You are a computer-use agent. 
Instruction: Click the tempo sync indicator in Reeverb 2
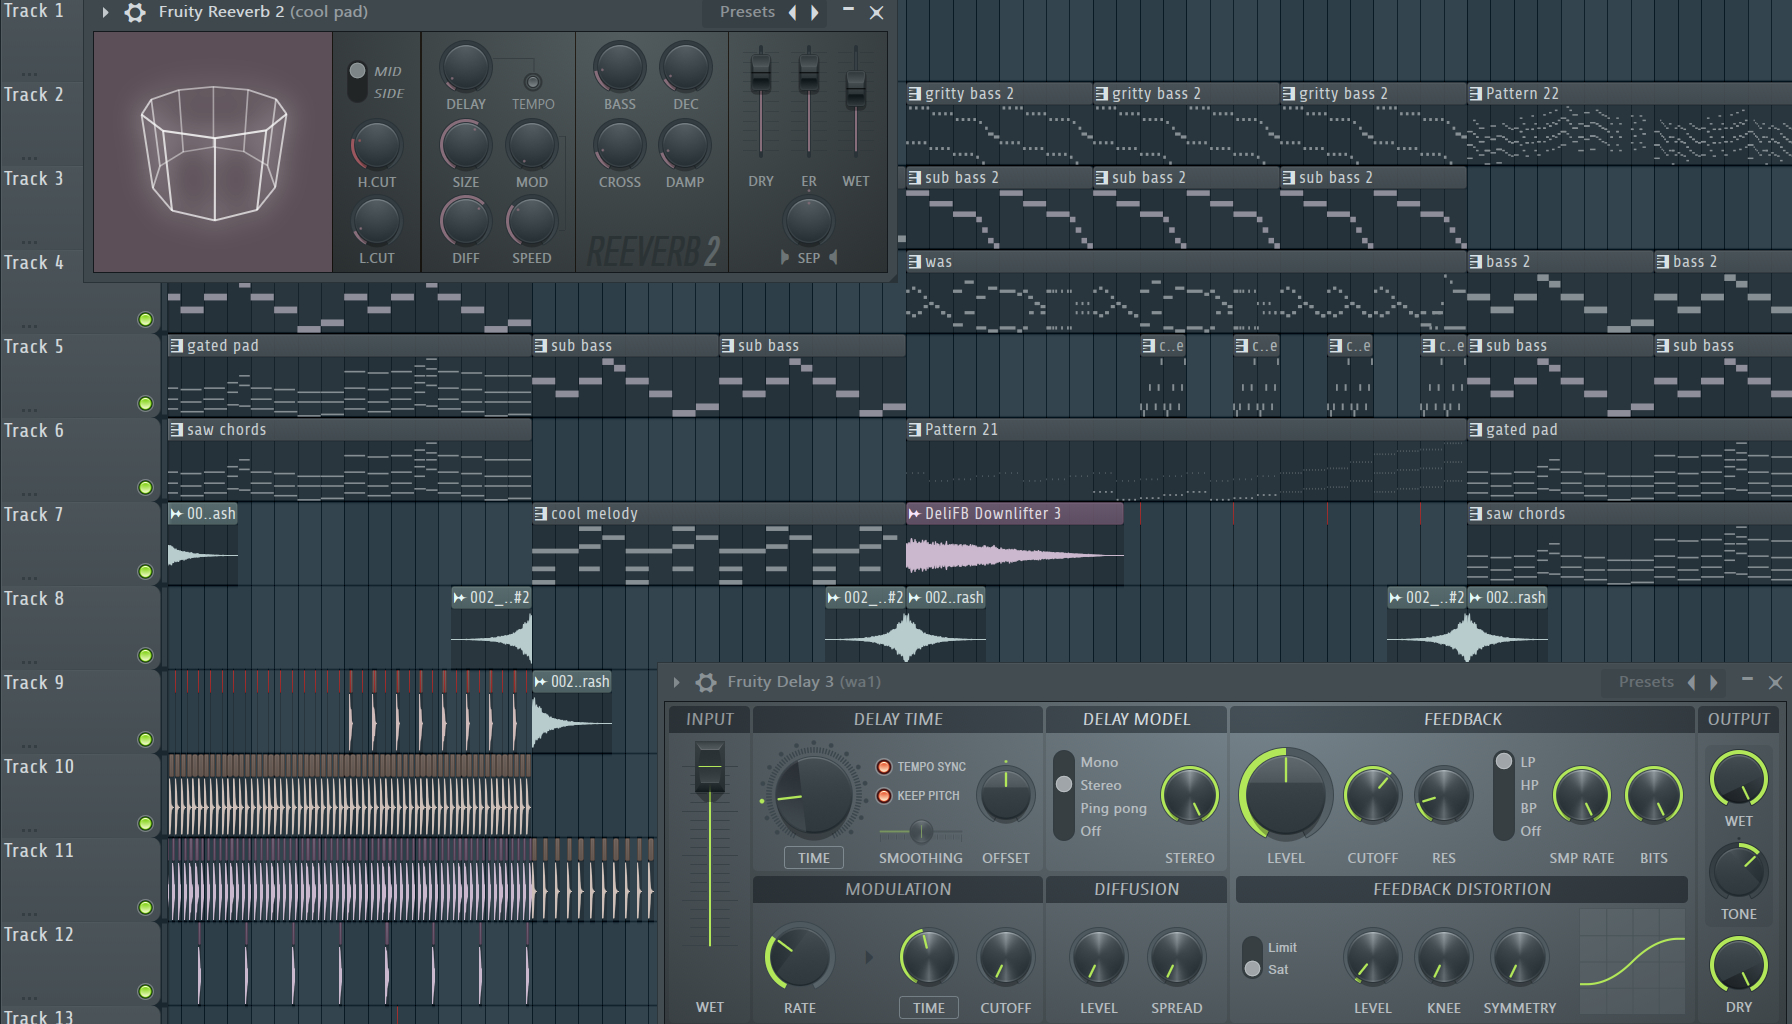533,82
